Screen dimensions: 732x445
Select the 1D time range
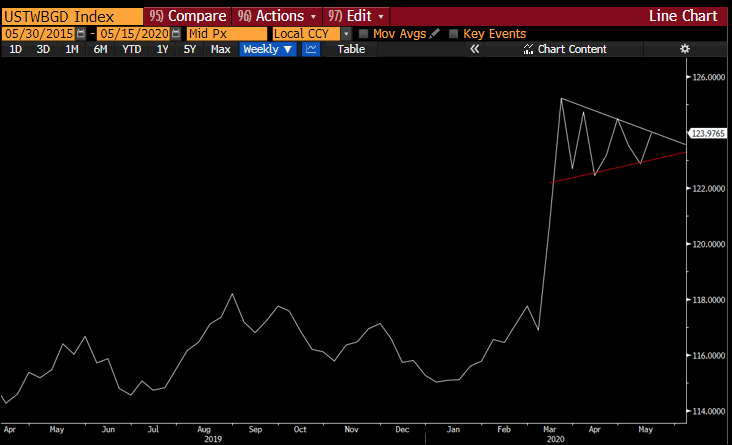(16, 49)
